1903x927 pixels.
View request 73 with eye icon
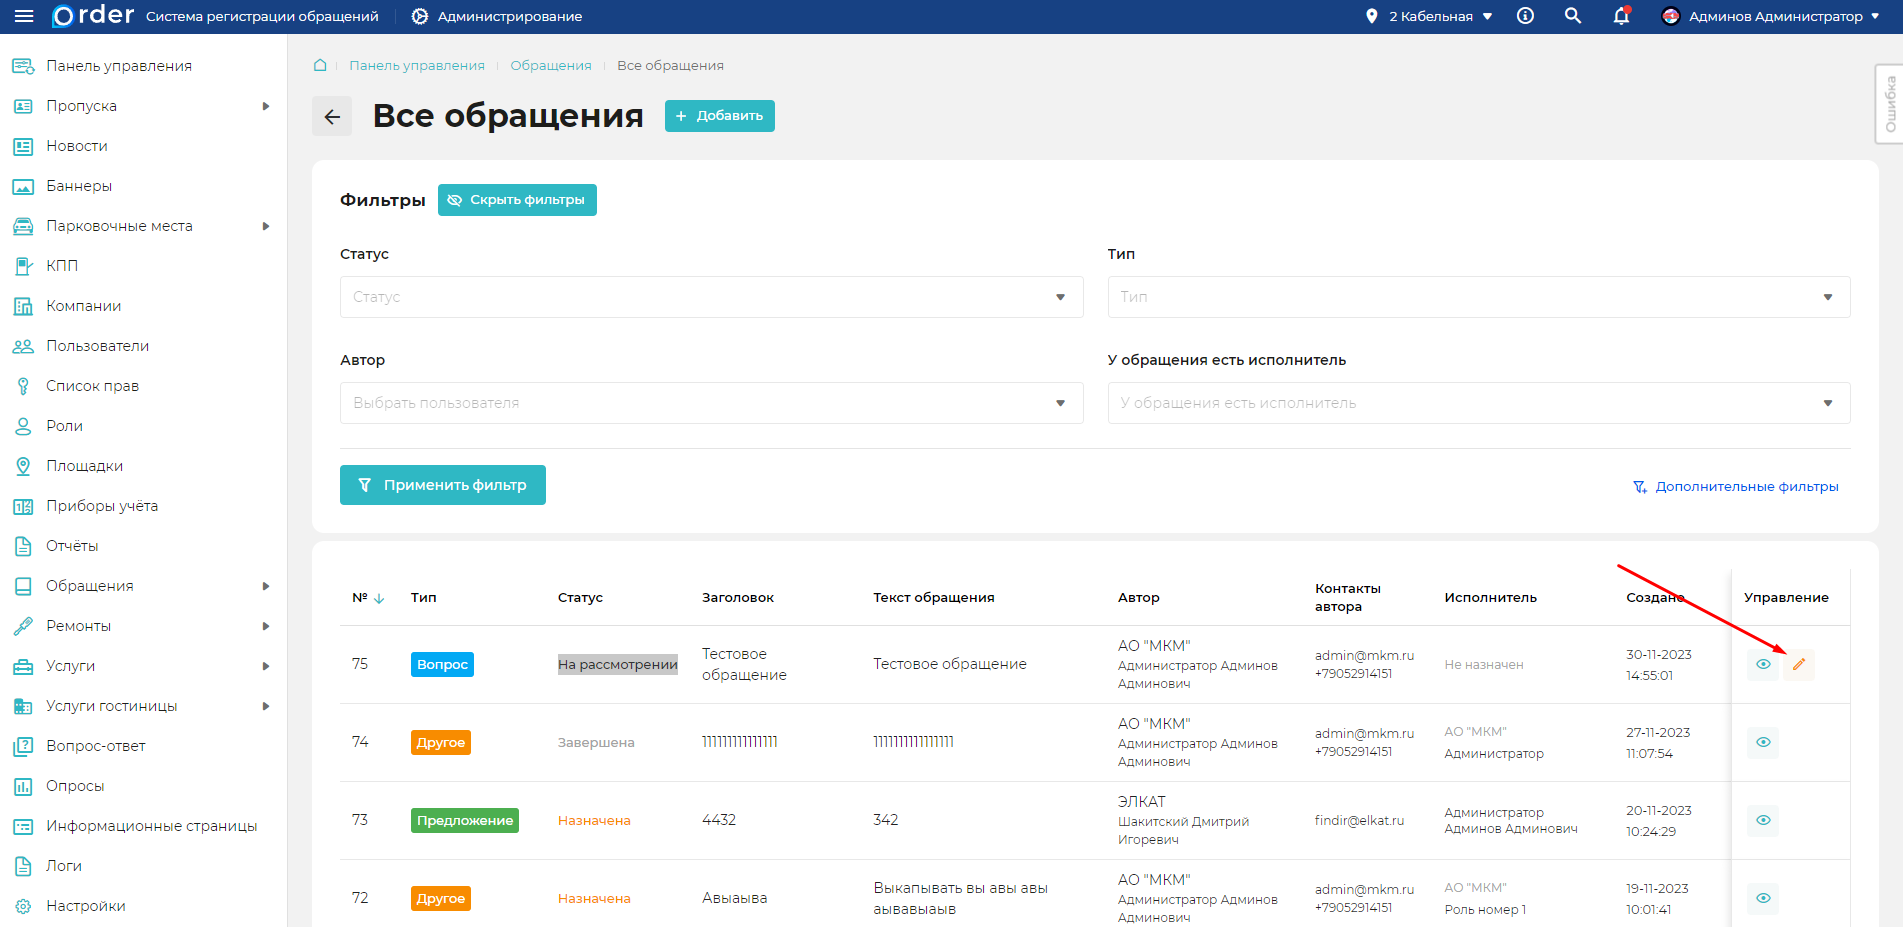point(1763,820)
